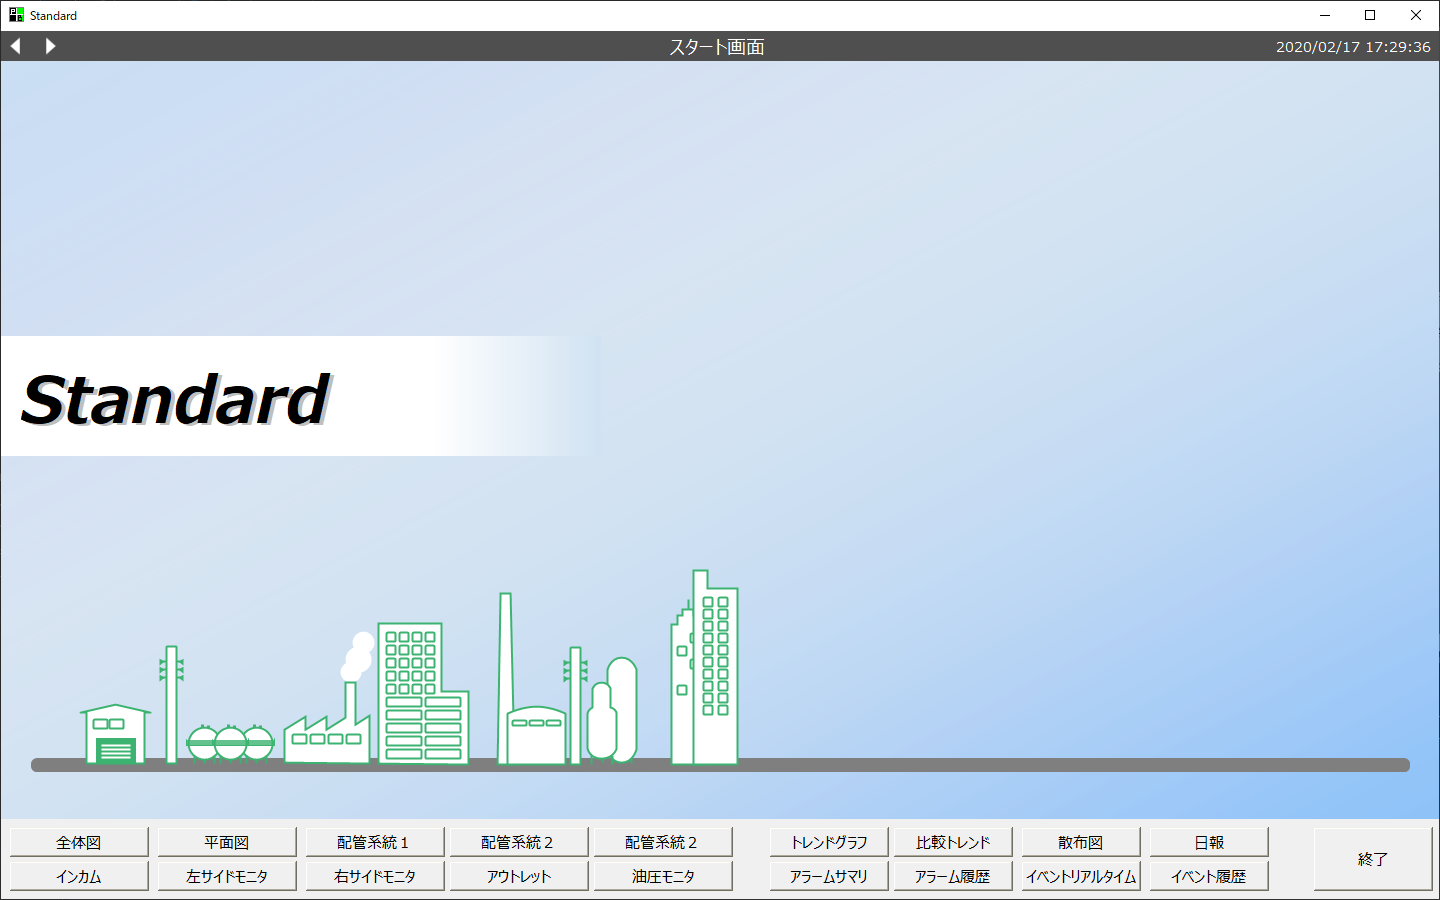
Task: Show the 右サイドモニタ view
Action: coord(375,876)
